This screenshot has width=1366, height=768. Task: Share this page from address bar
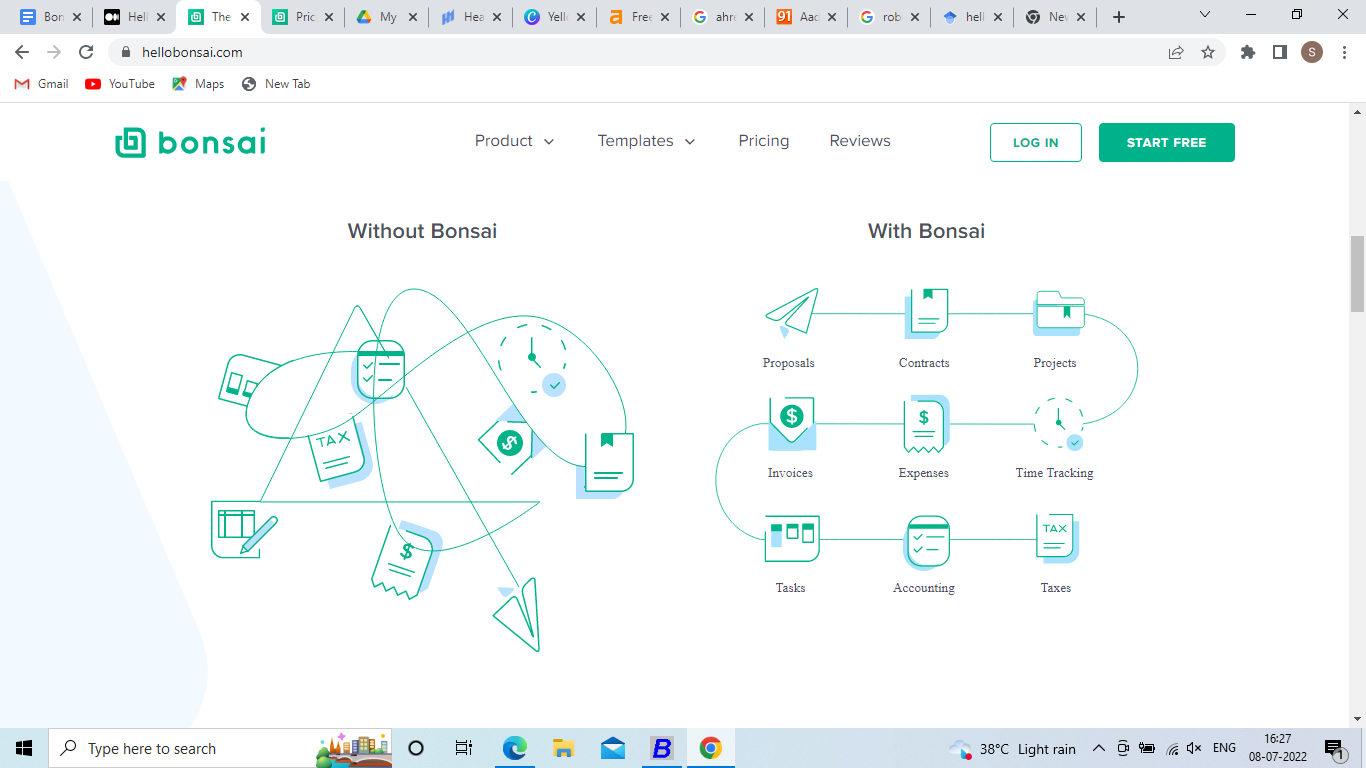tap(1176, 52)
